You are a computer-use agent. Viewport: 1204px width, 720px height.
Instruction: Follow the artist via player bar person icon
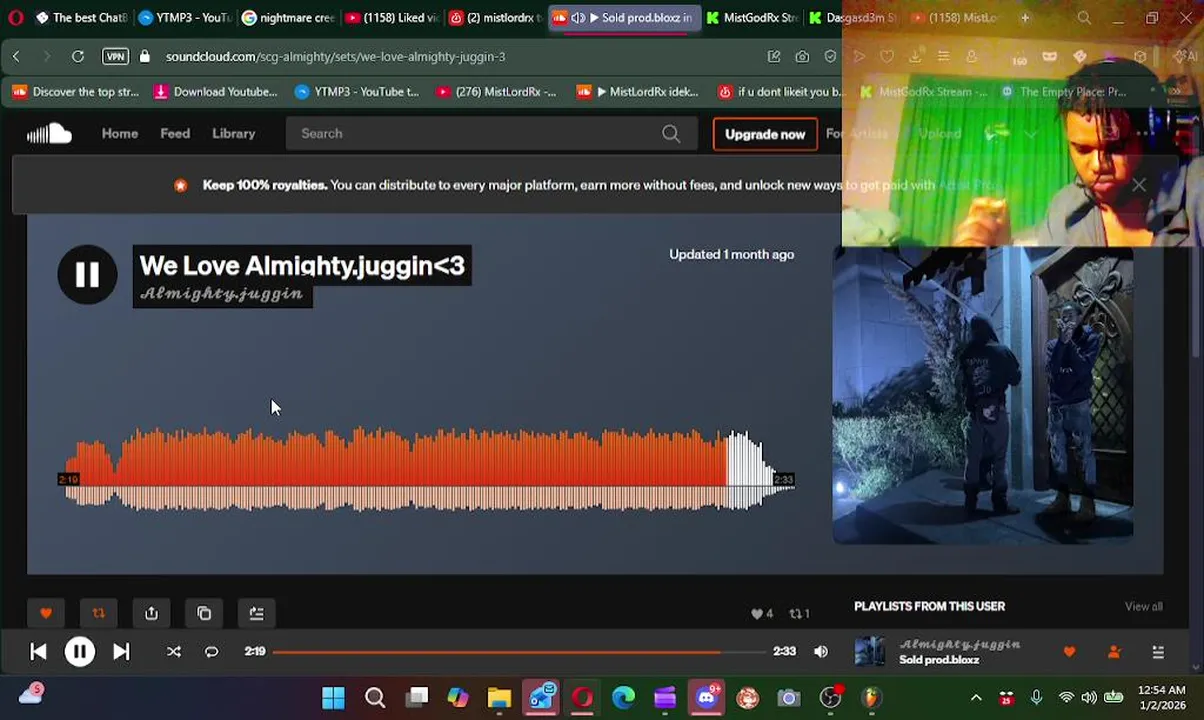pyautogui.click(x=1114, y=652)
